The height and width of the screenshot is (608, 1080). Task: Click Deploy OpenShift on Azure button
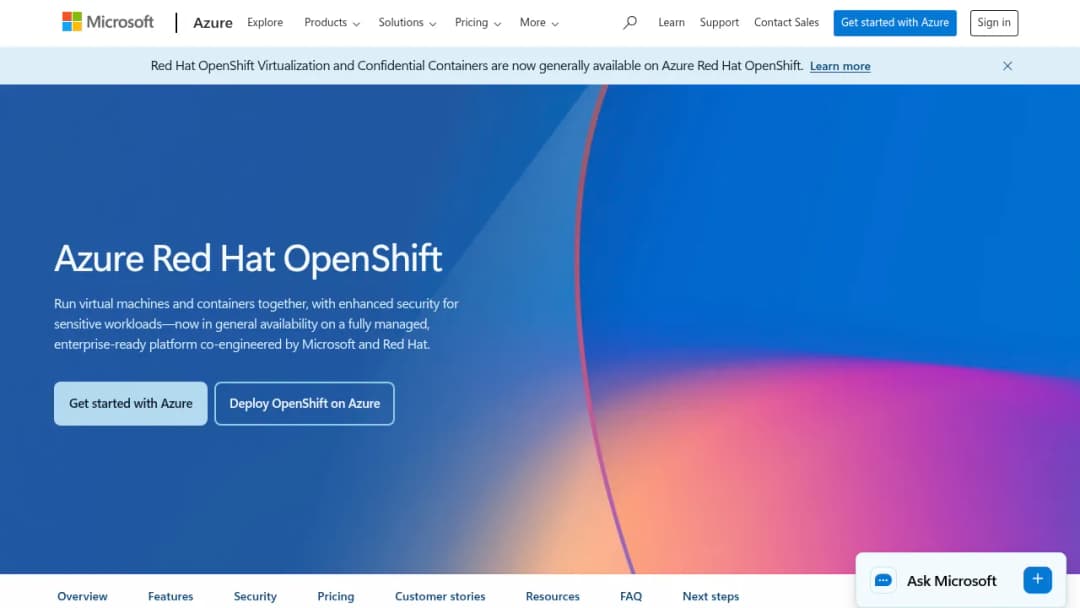click(x=304, y=403)
